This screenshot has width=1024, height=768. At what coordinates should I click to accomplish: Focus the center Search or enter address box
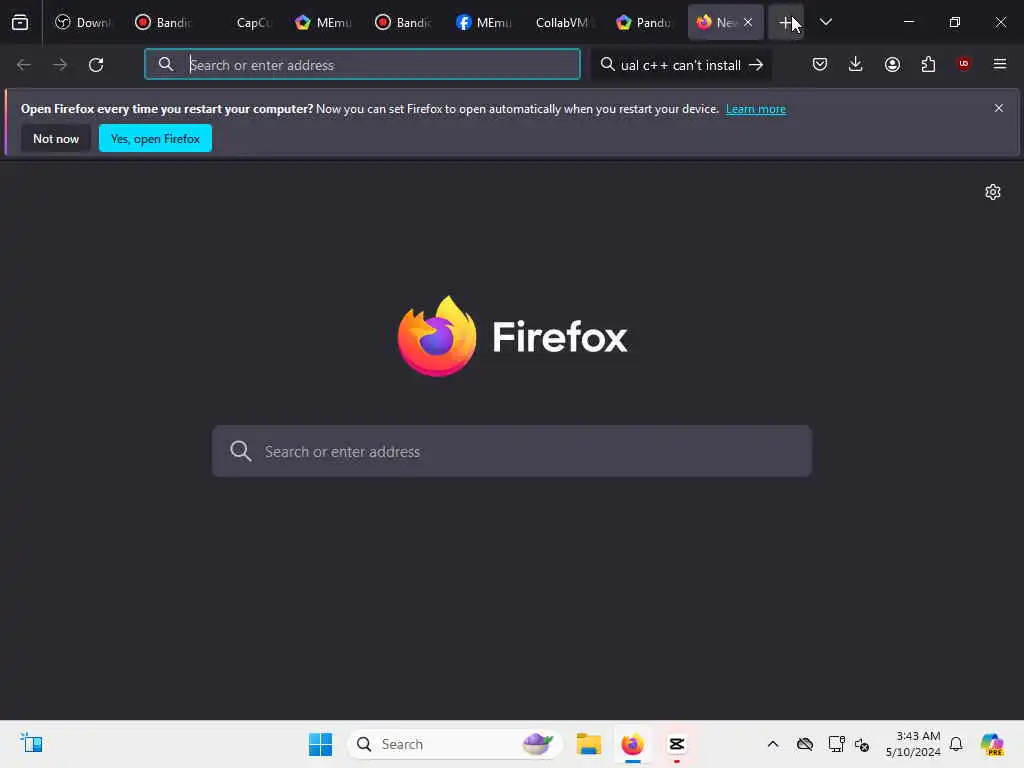512,451
